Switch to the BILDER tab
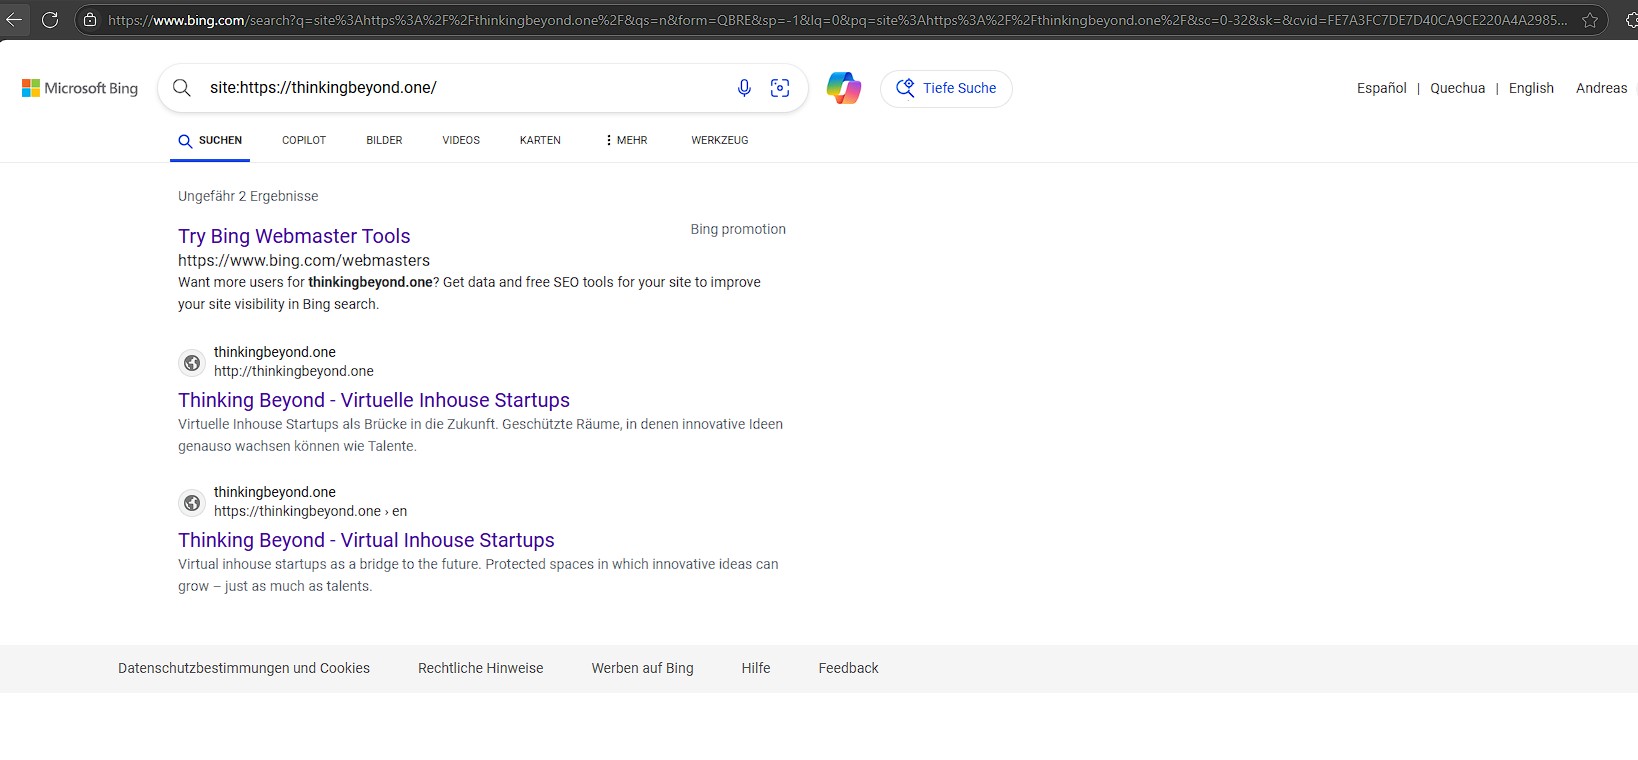 384,140
